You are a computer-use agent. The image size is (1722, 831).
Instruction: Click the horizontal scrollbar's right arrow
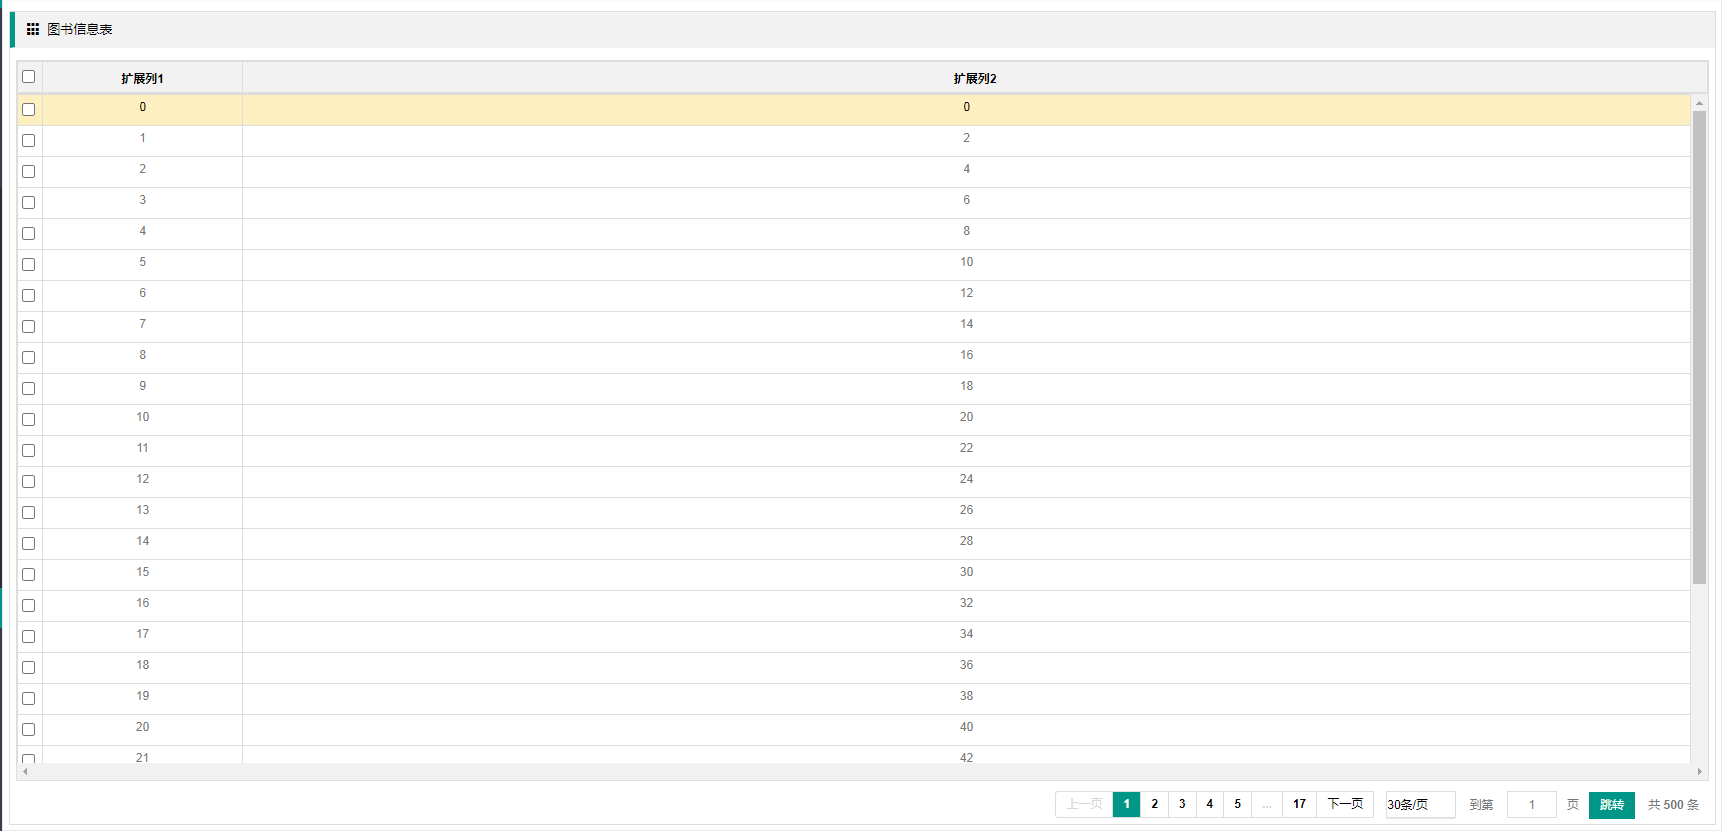(1699, 772)
